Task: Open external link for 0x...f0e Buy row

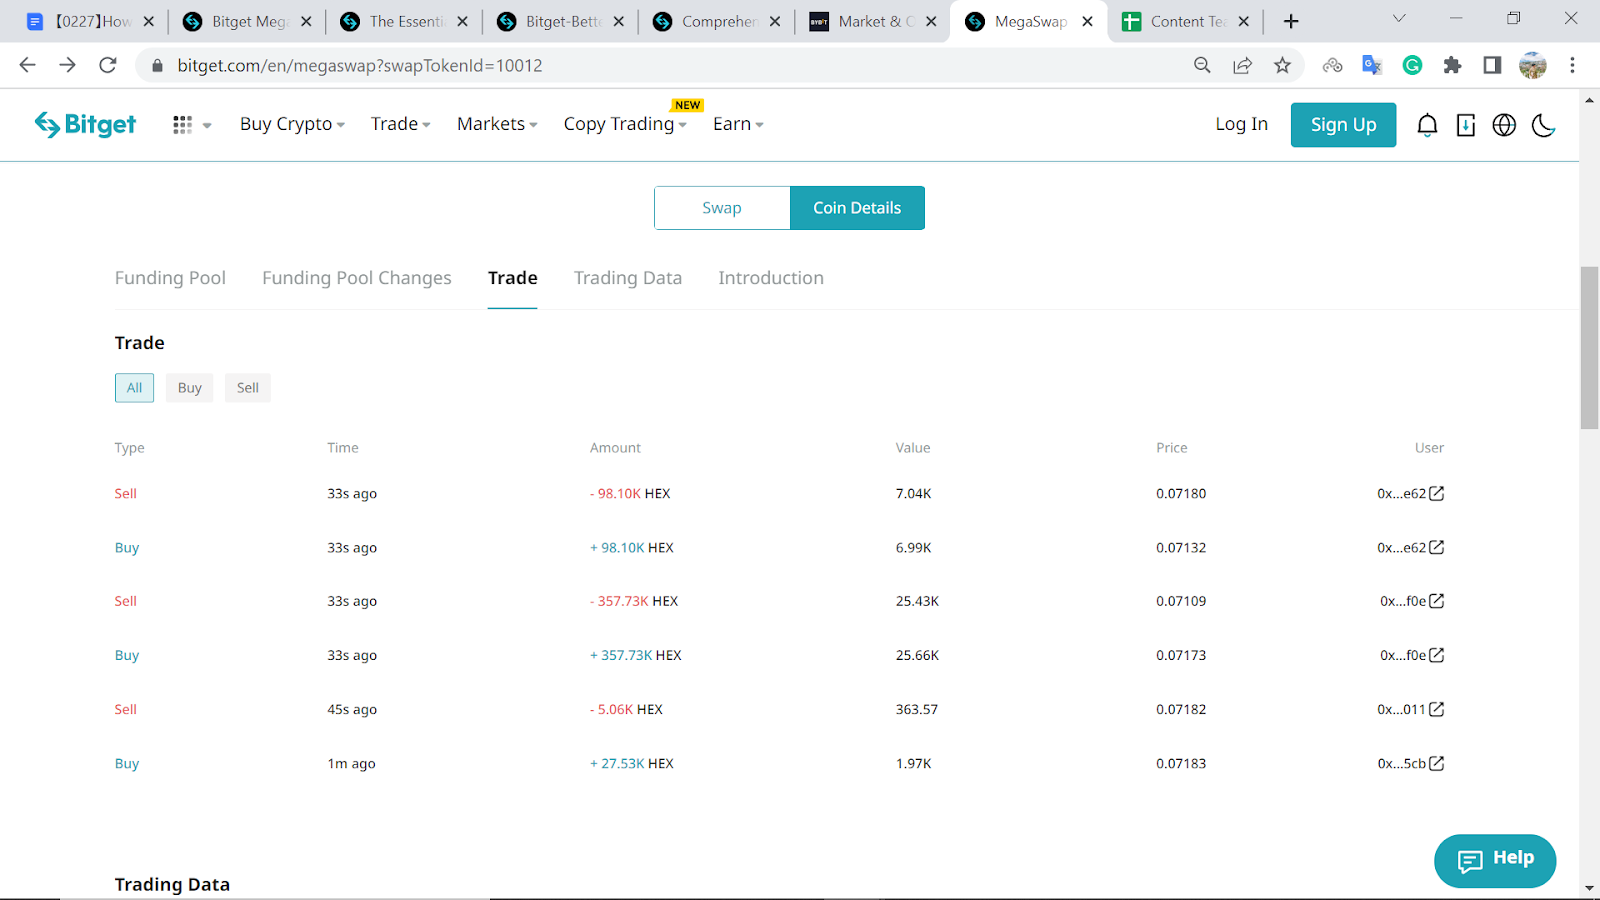Action: point(1437,655)
